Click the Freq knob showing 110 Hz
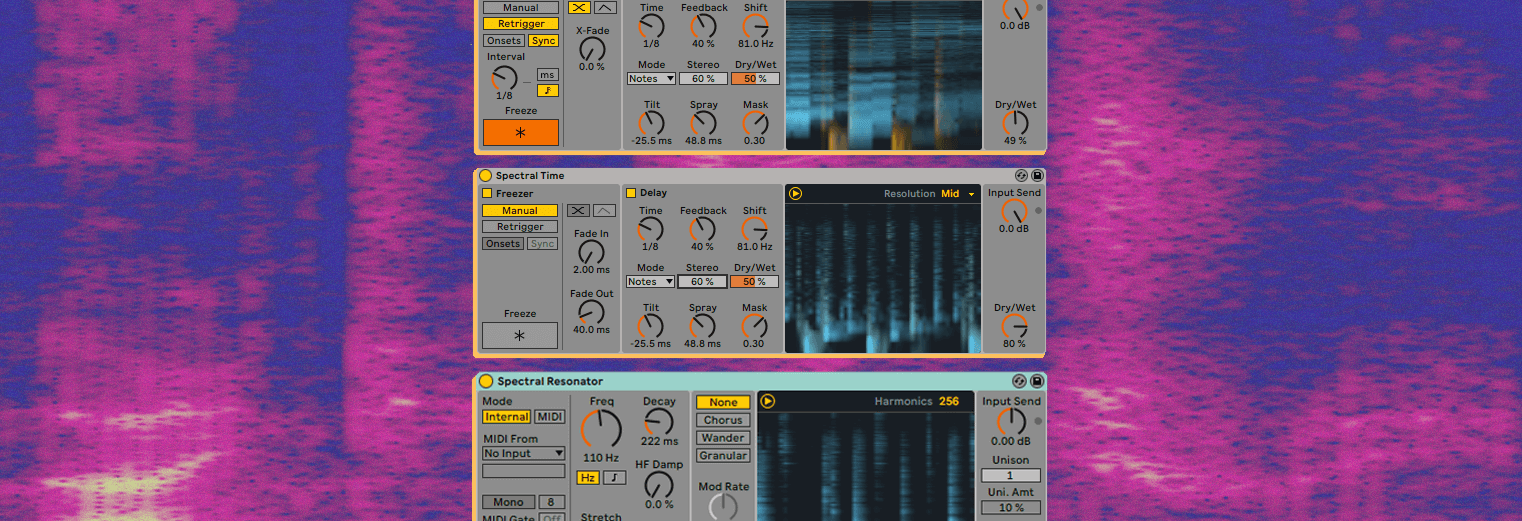 (x=602, y=429)
